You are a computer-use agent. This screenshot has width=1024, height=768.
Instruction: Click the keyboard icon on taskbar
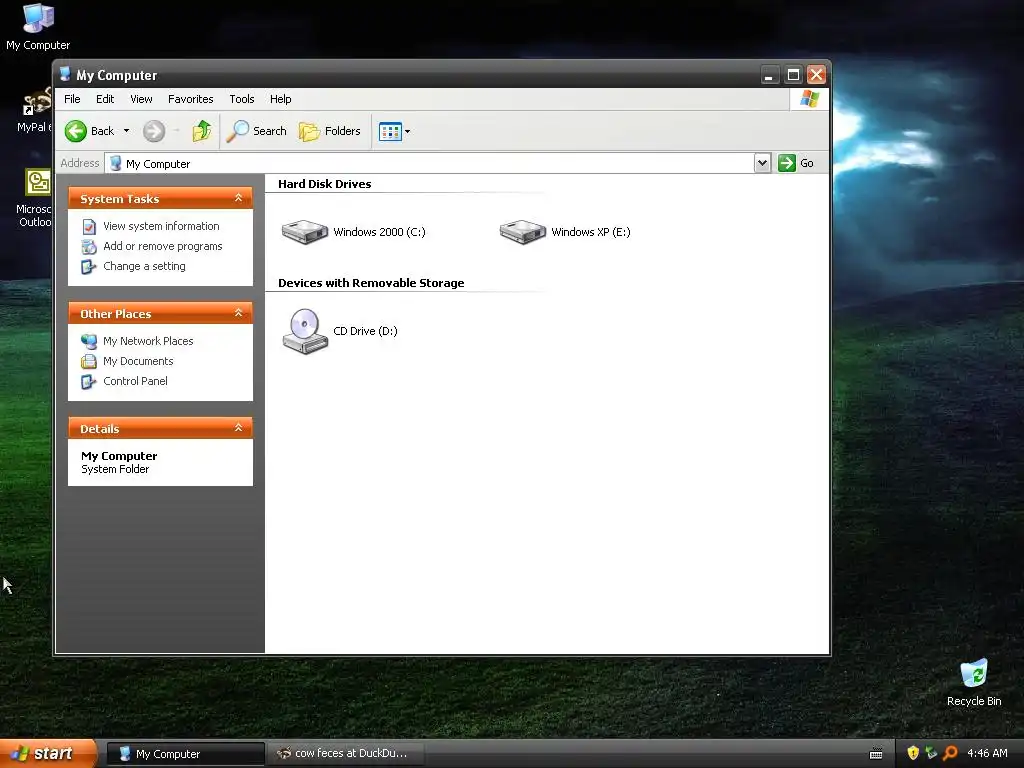(x=876, y=754)
